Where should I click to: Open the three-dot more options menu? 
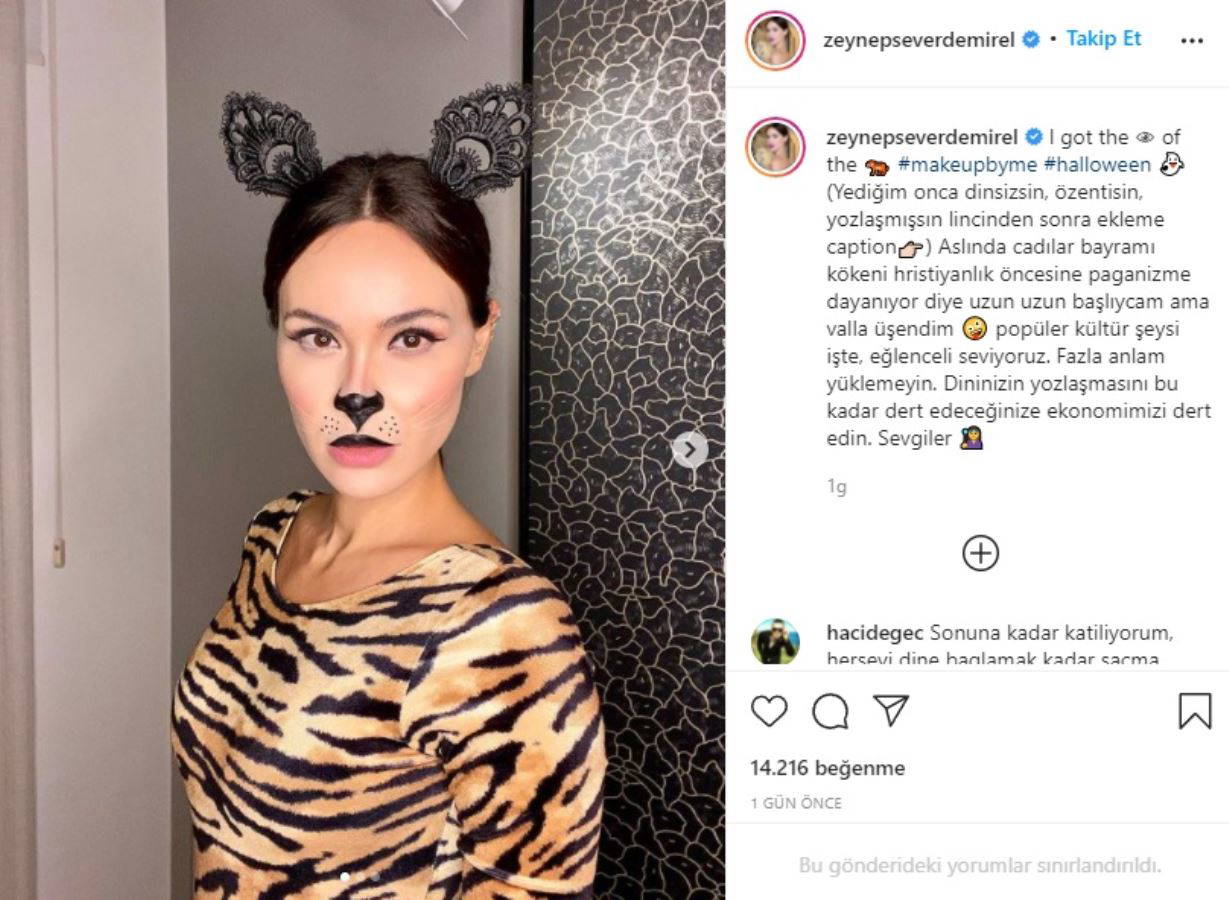[1192, 41]
